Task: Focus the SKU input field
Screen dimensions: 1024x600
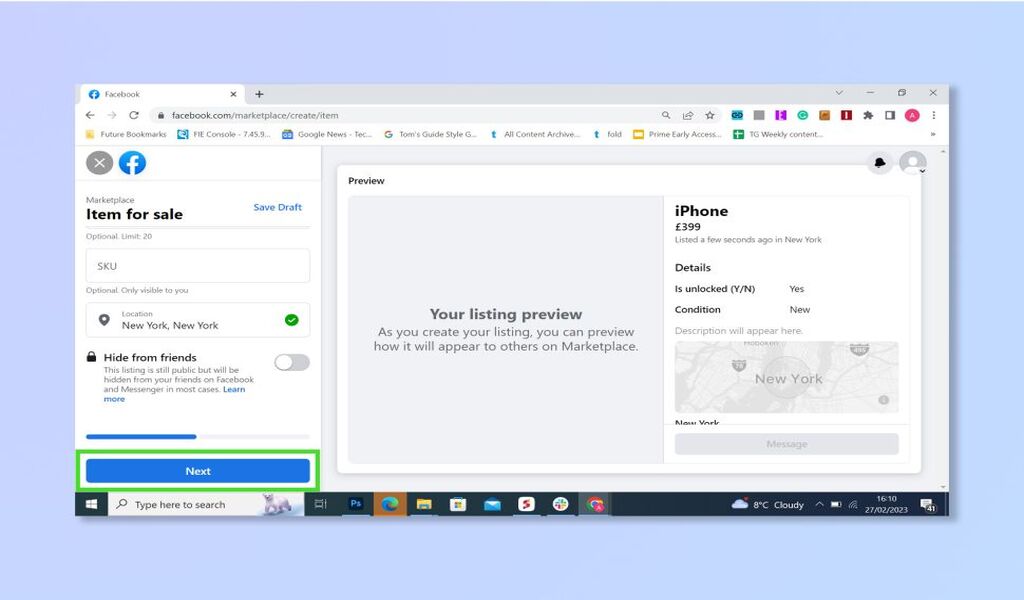Action: tap(198, 266)
